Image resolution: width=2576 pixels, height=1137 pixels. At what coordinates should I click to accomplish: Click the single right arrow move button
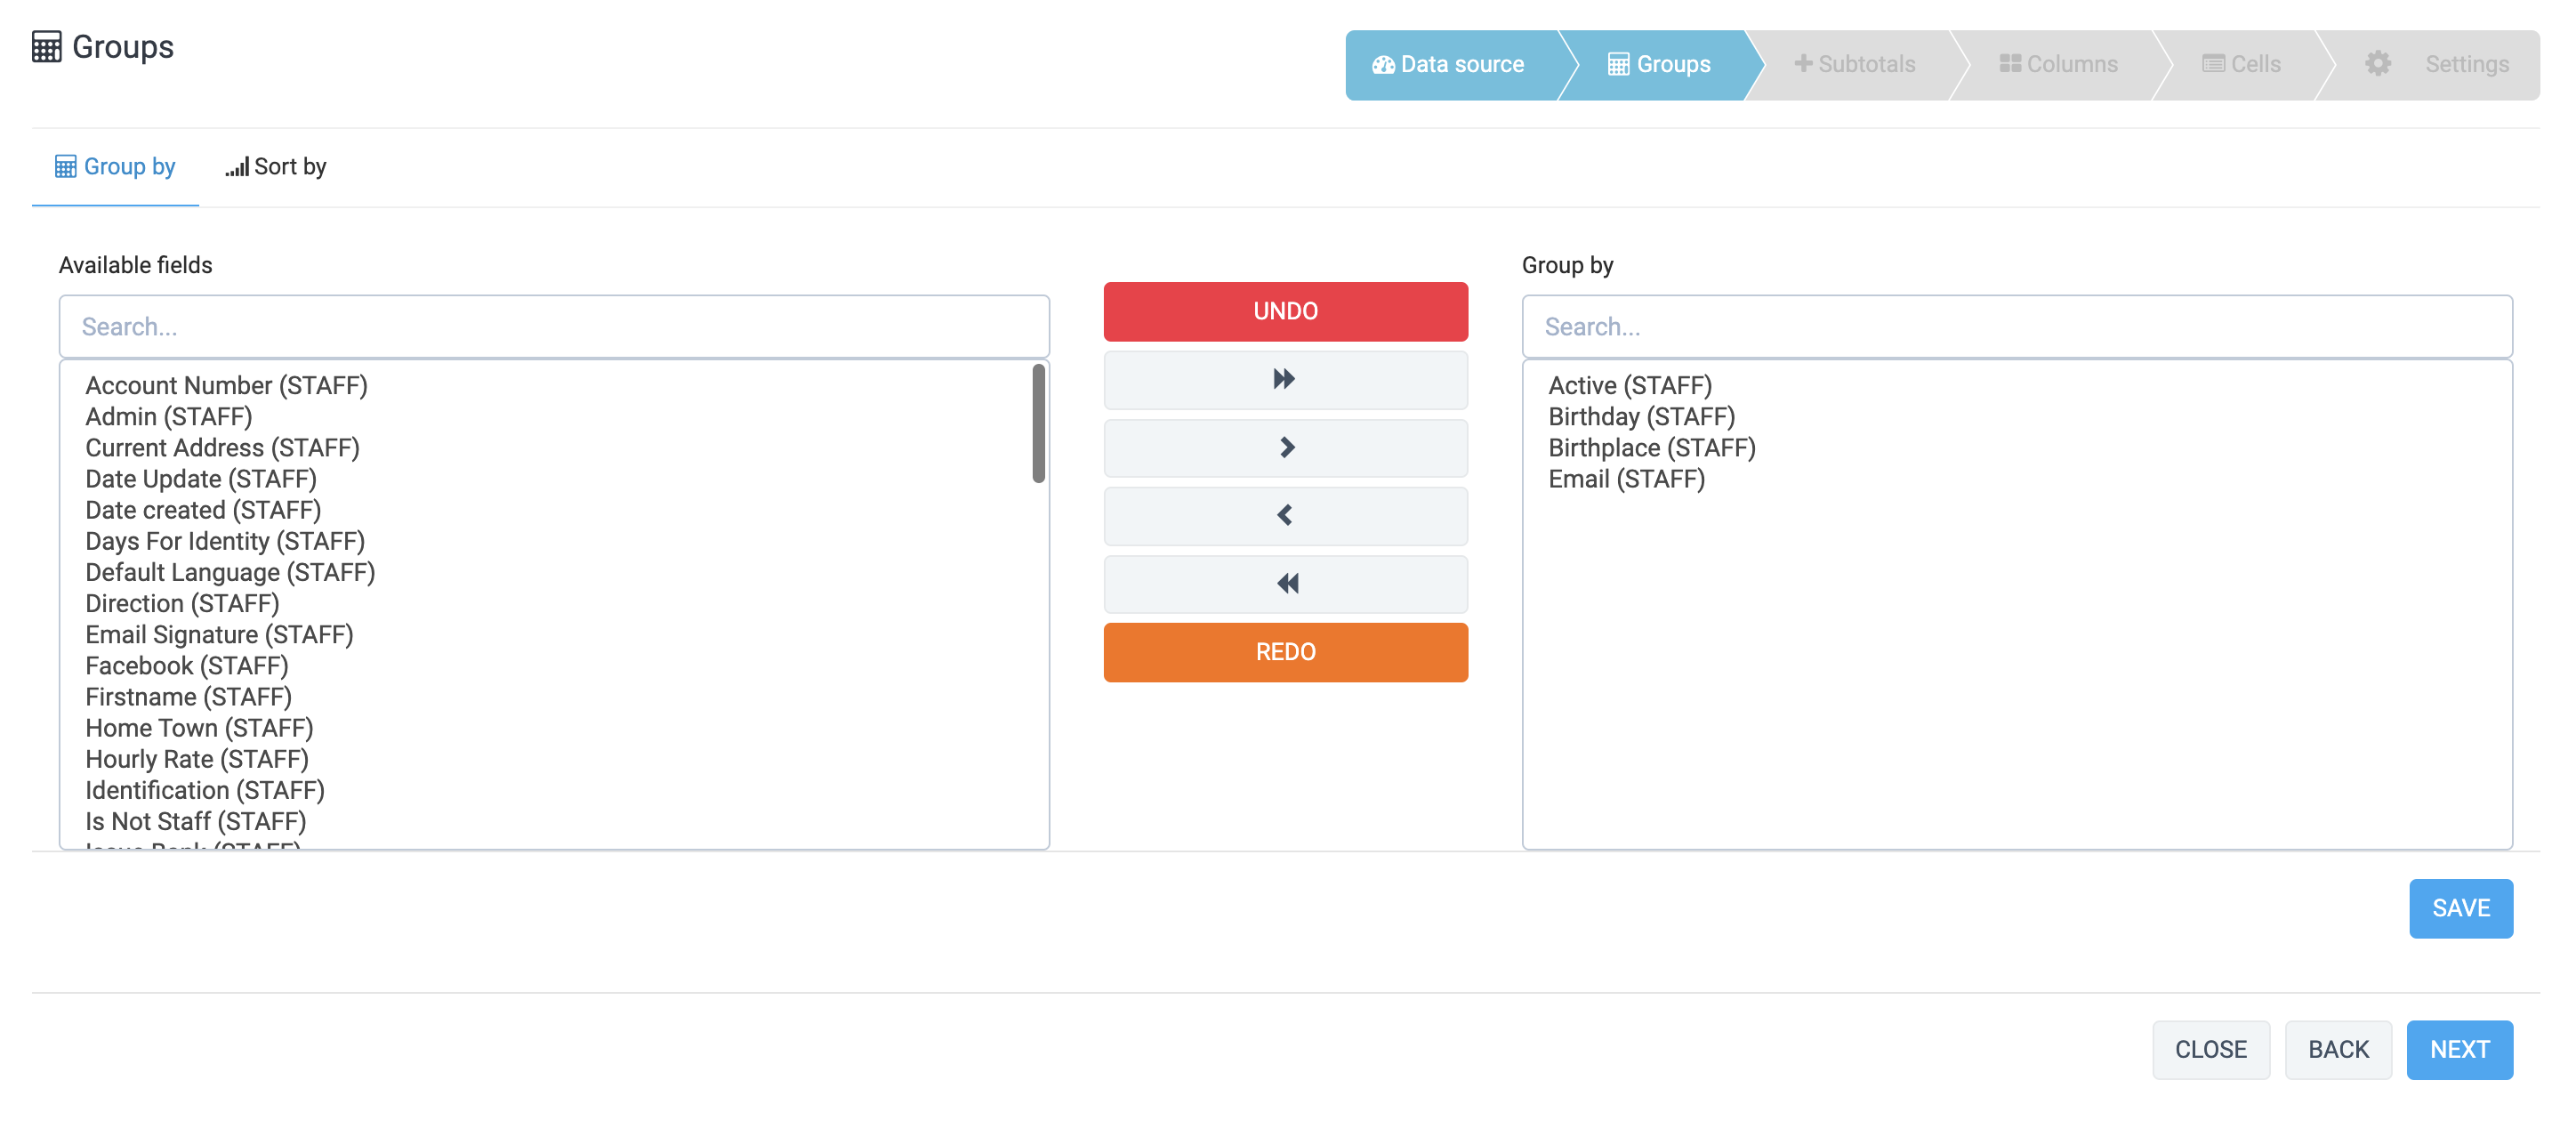coord(1285,447)
